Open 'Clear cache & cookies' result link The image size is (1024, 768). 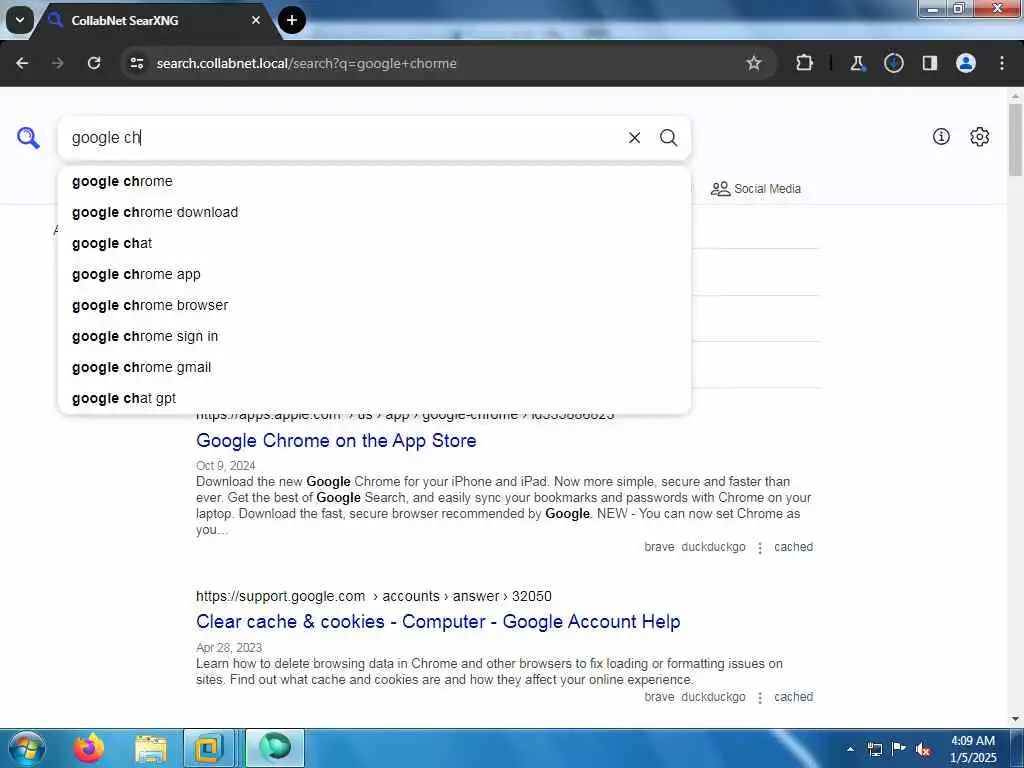[x=438, y=622]
